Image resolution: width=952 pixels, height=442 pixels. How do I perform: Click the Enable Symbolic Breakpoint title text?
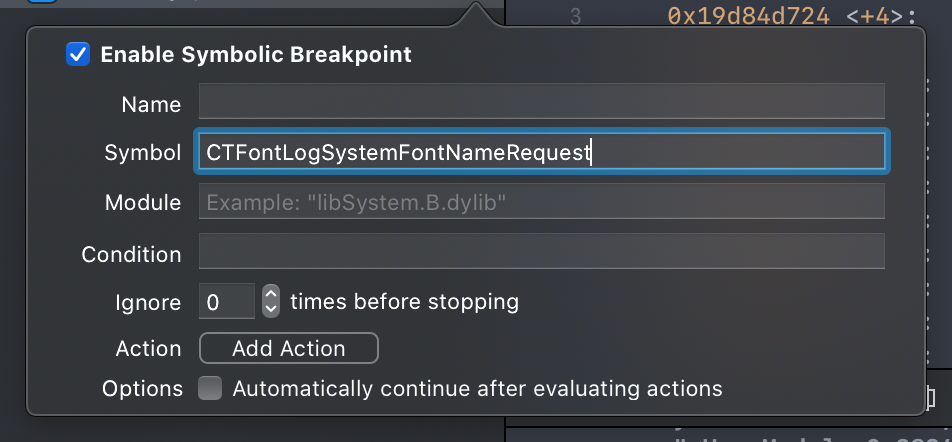pos(256,55)
